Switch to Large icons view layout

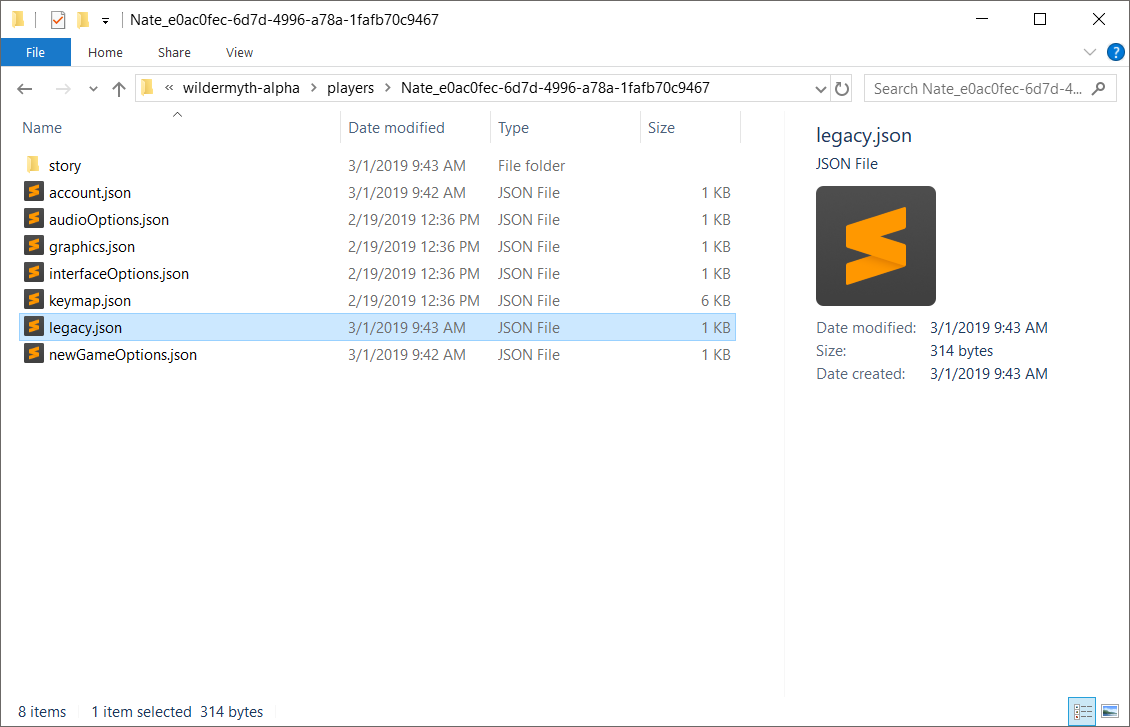1109,712
